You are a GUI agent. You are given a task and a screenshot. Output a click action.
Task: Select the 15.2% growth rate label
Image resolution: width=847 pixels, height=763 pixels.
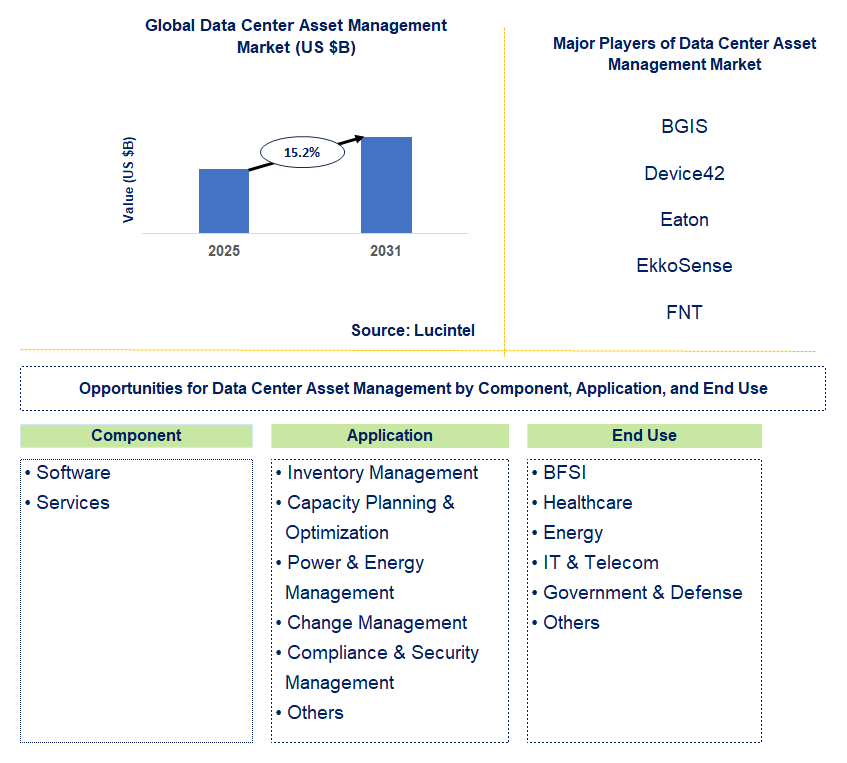(x=302, y=152)
